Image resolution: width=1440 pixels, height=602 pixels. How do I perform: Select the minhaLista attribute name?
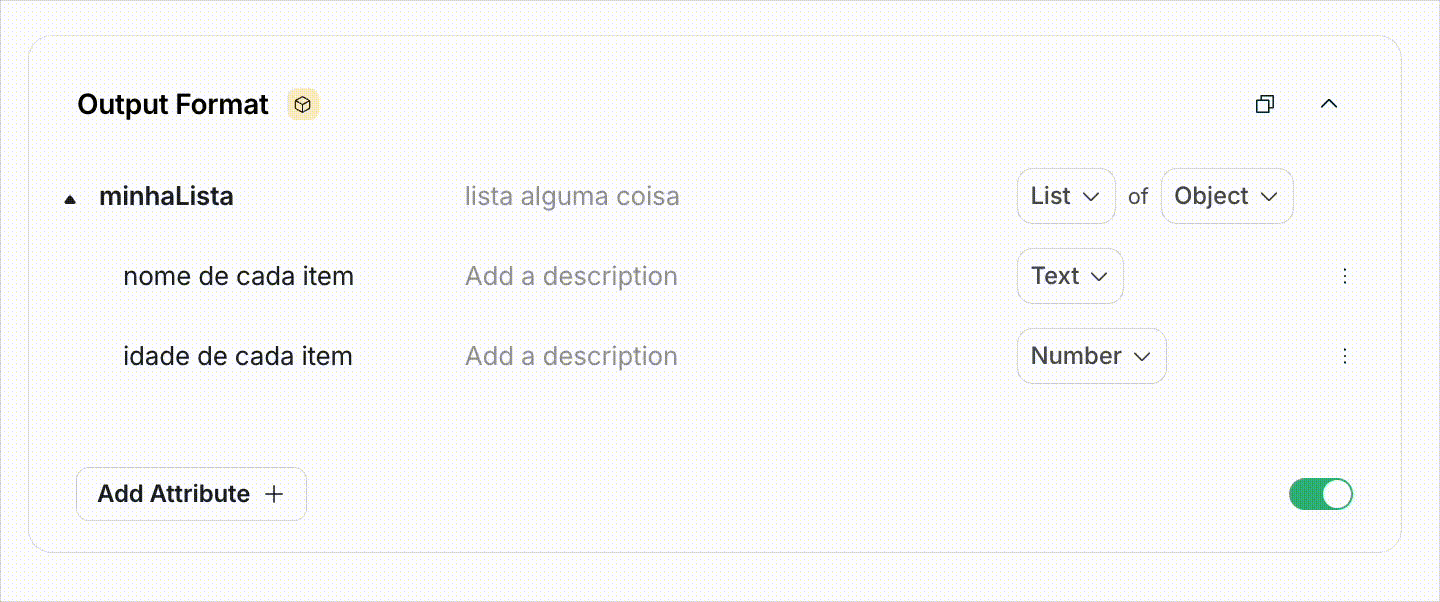(x=166, y=196)
